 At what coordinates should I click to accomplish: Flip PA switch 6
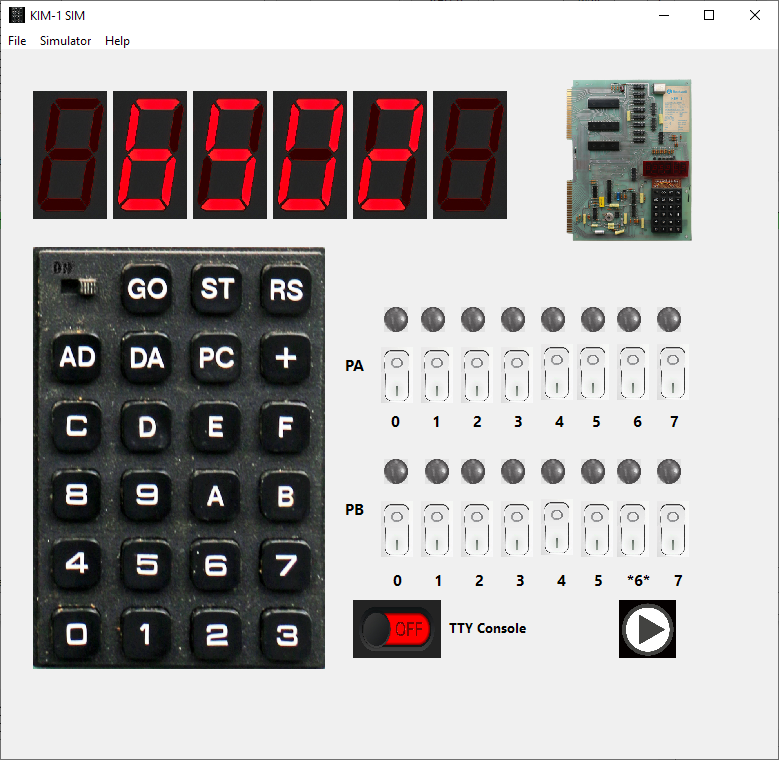click(632, 372)
